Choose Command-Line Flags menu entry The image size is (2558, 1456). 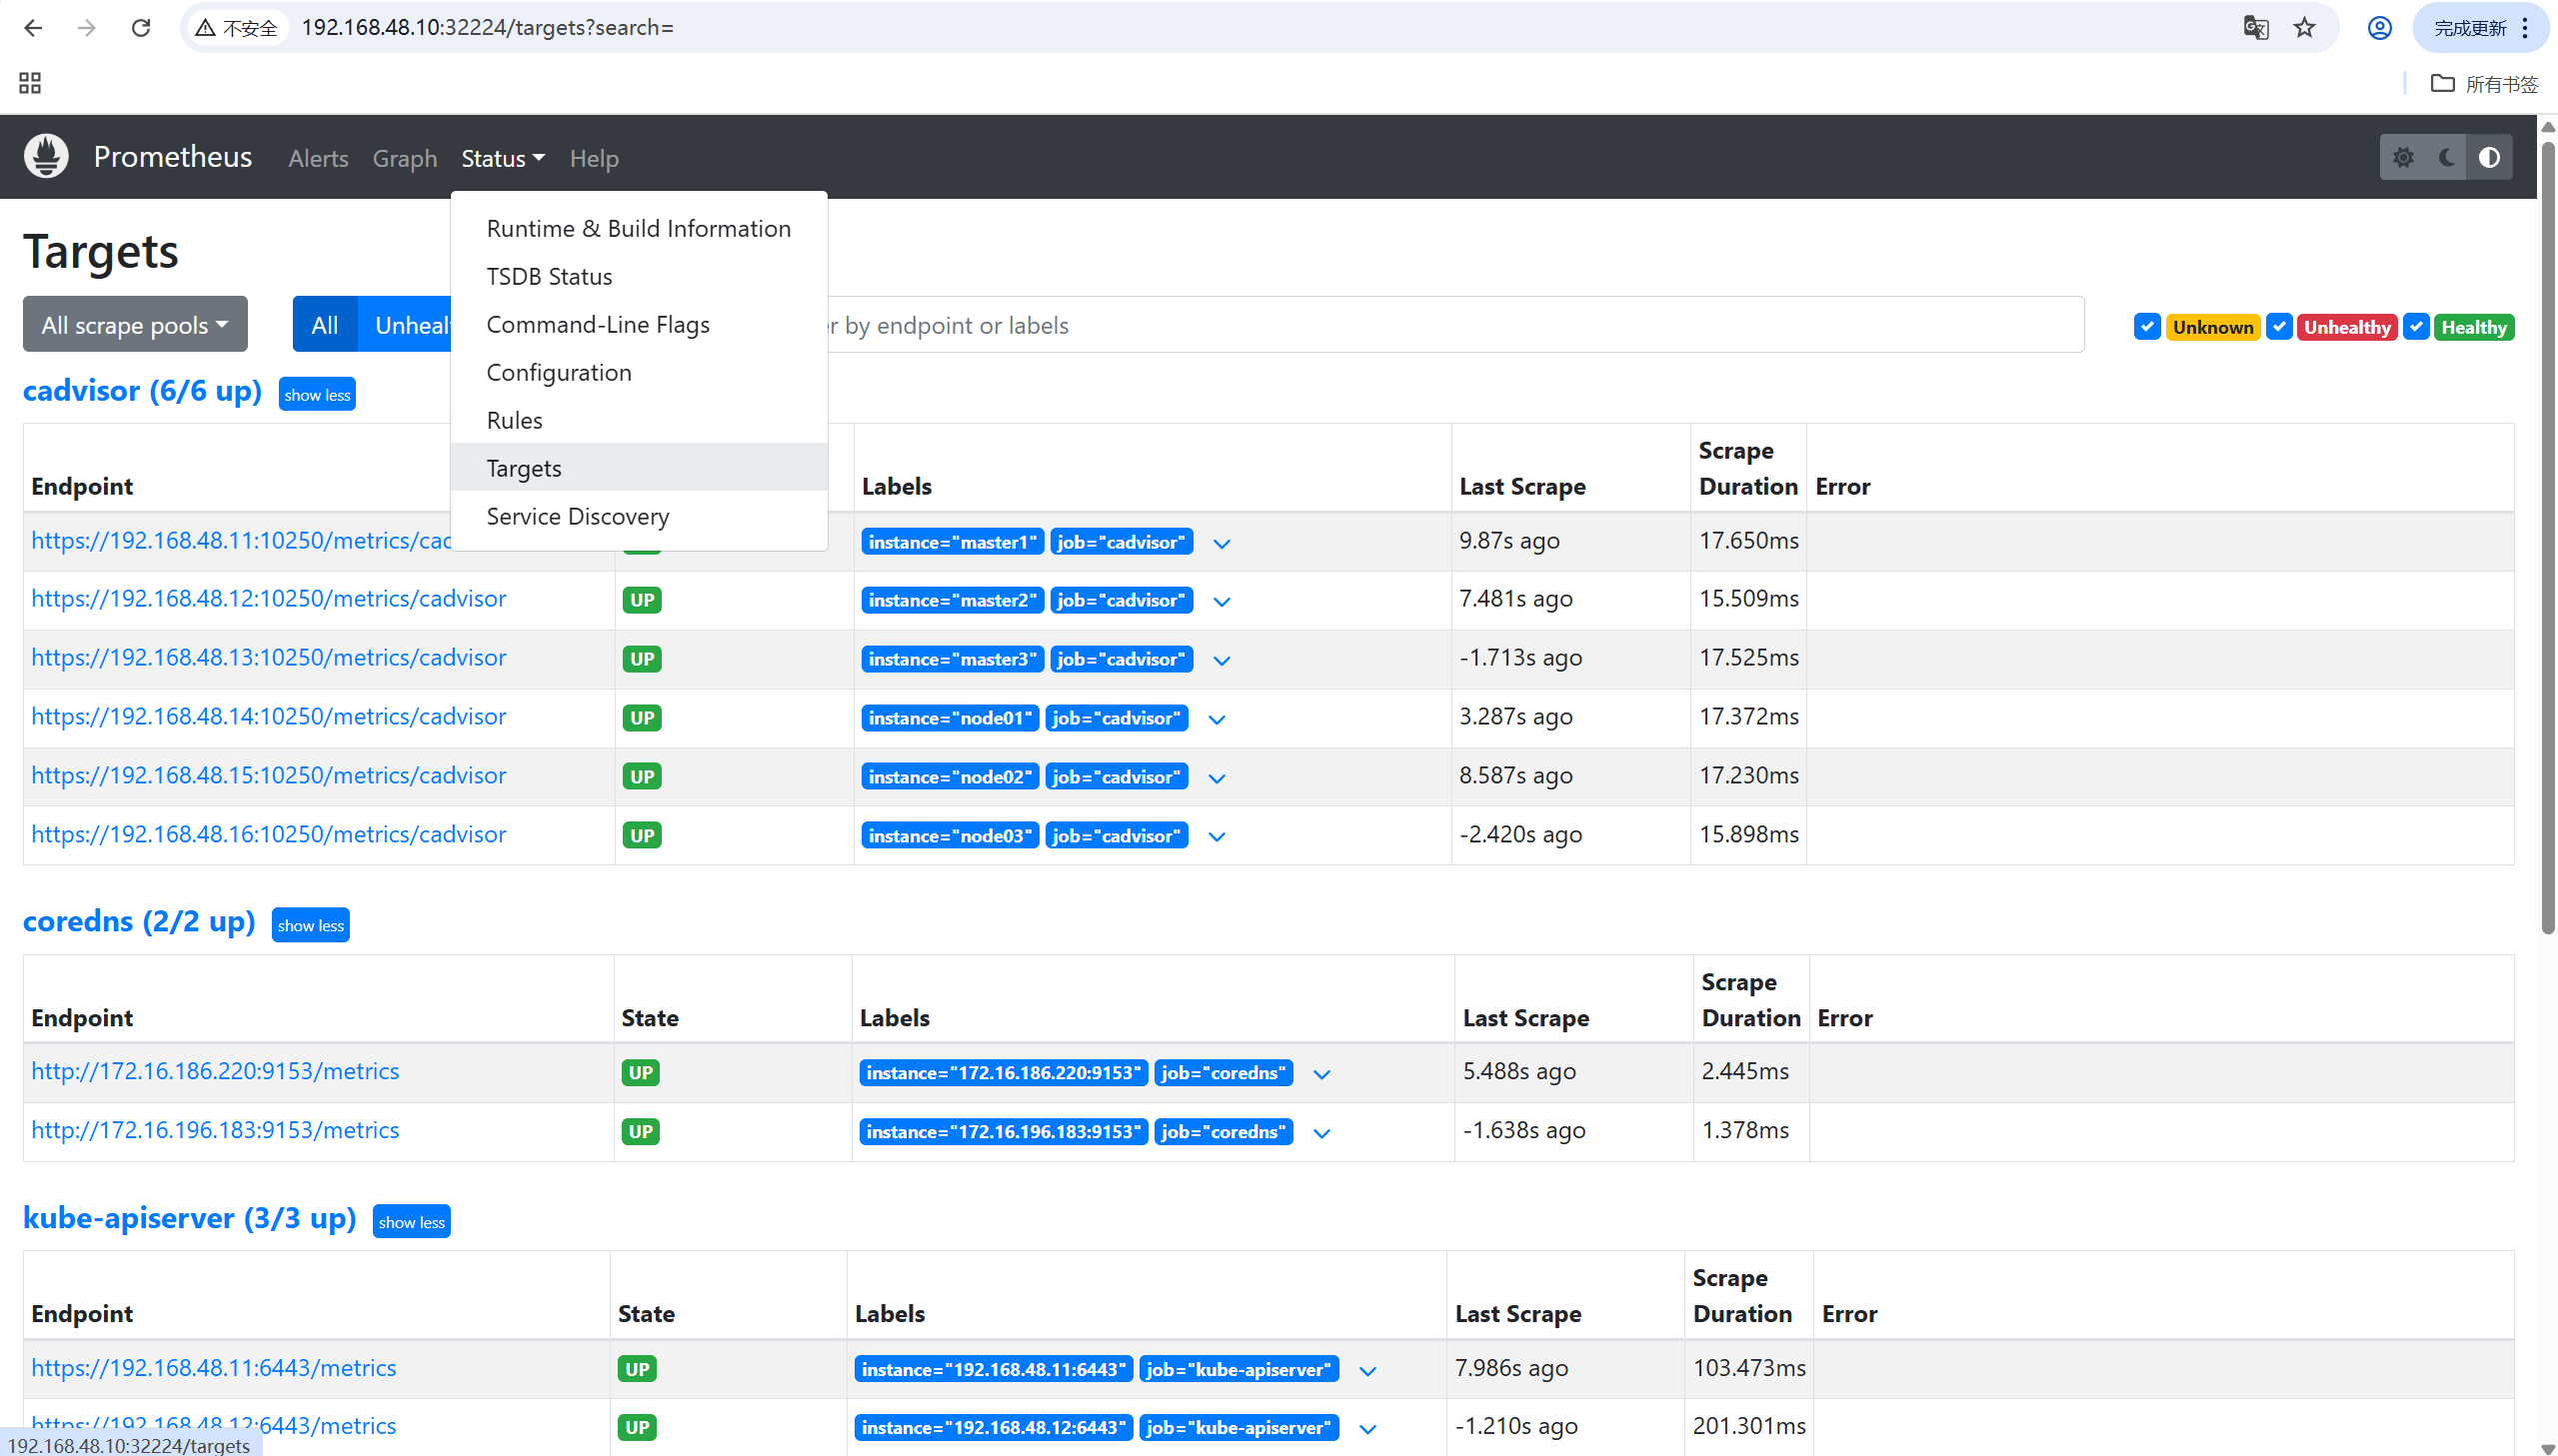click(639, 324)
